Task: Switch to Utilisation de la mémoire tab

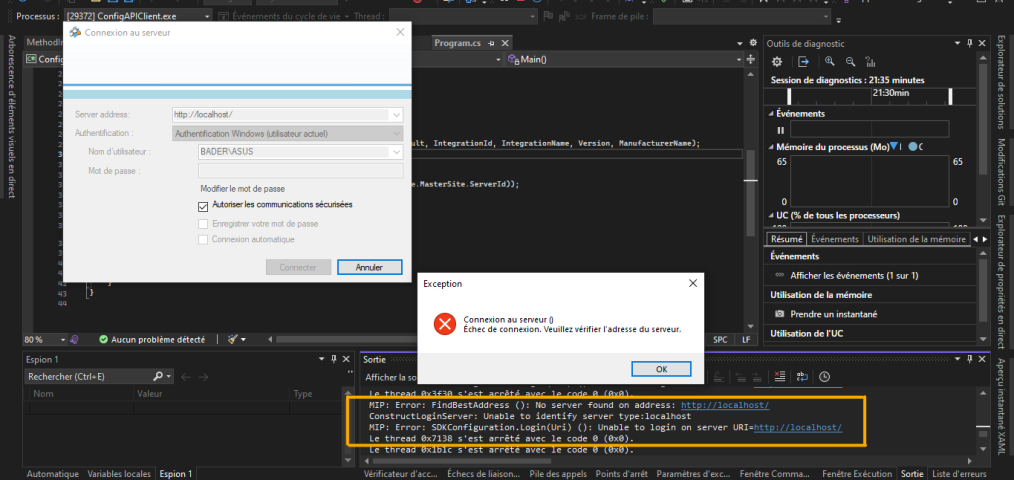Action: [x=914, y=239]
